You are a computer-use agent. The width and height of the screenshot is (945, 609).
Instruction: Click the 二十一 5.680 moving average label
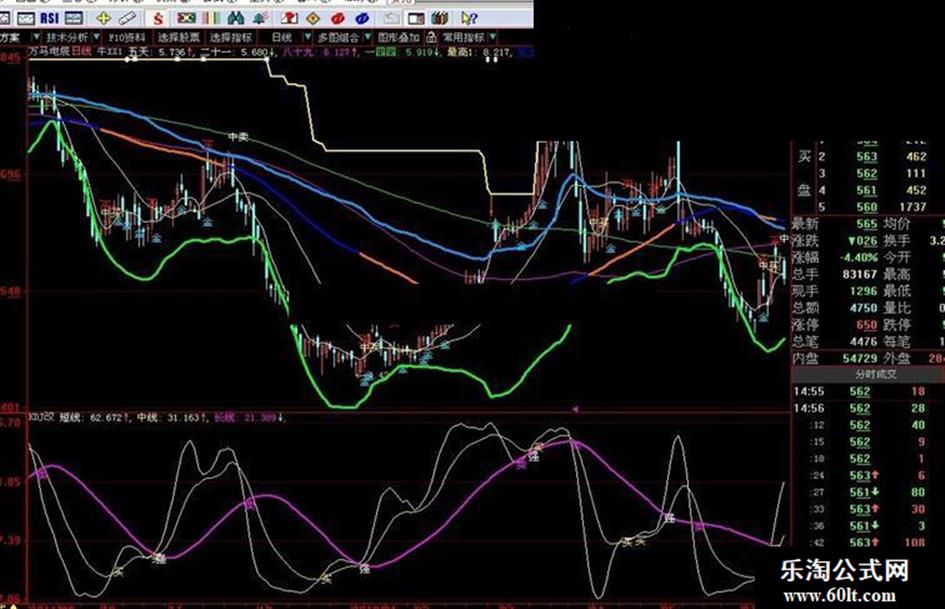[x=235, y=52]
